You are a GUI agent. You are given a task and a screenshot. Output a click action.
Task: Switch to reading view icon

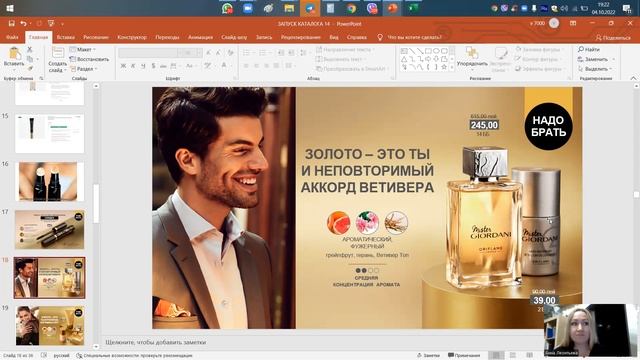click(529, 356)
